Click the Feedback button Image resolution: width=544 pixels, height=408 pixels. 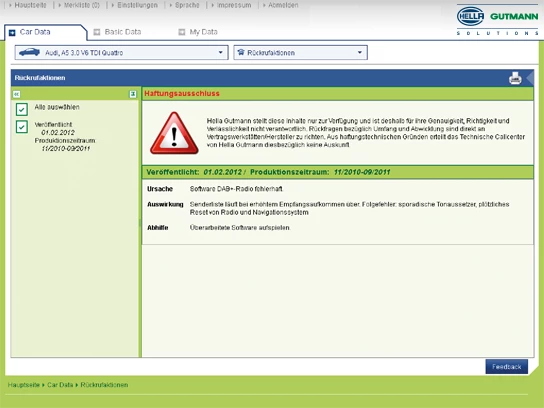(507, 367)
